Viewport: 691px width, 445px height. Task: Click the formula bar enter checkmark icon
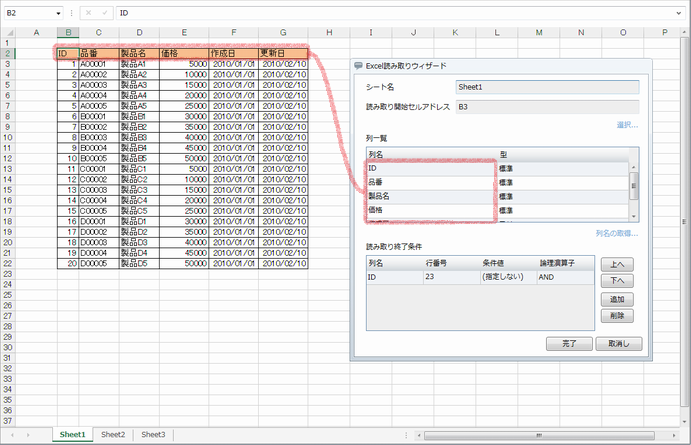(x=103, y=14)
